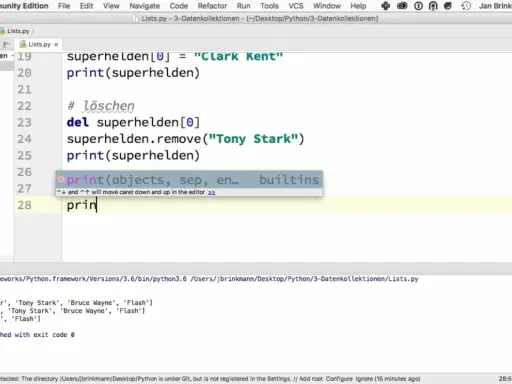The height and width of the screenshot is (384, 512).
Task: Click the Jan Brink user name in menu bar
Action: click(x=495, y=6)
